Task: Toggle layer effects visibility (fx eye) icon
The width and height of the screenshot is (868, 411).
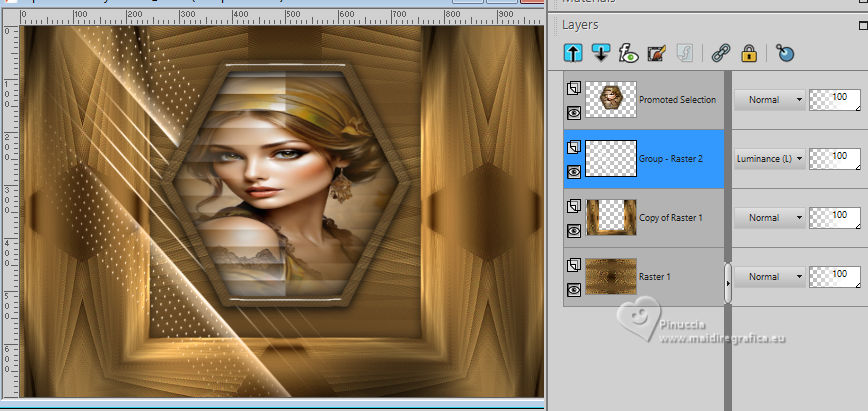Action: (x=628, y=53)
